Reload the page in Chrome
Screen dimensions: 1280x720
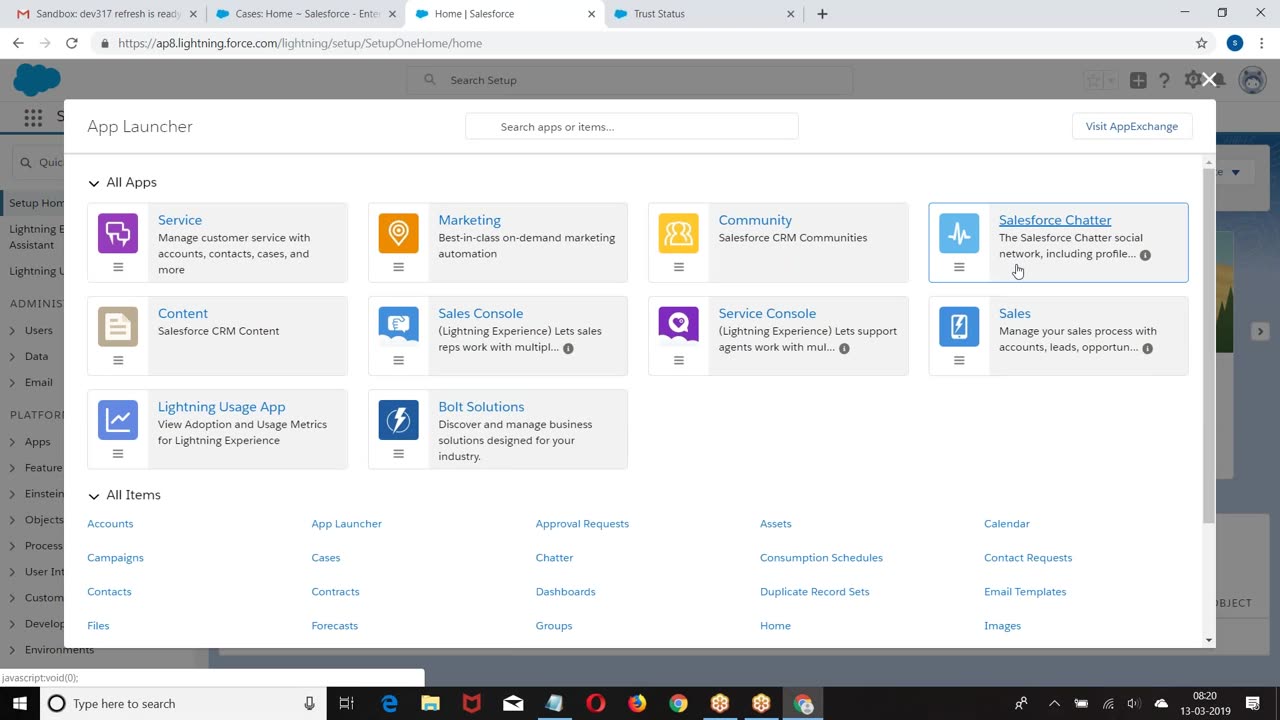(72, 43)
